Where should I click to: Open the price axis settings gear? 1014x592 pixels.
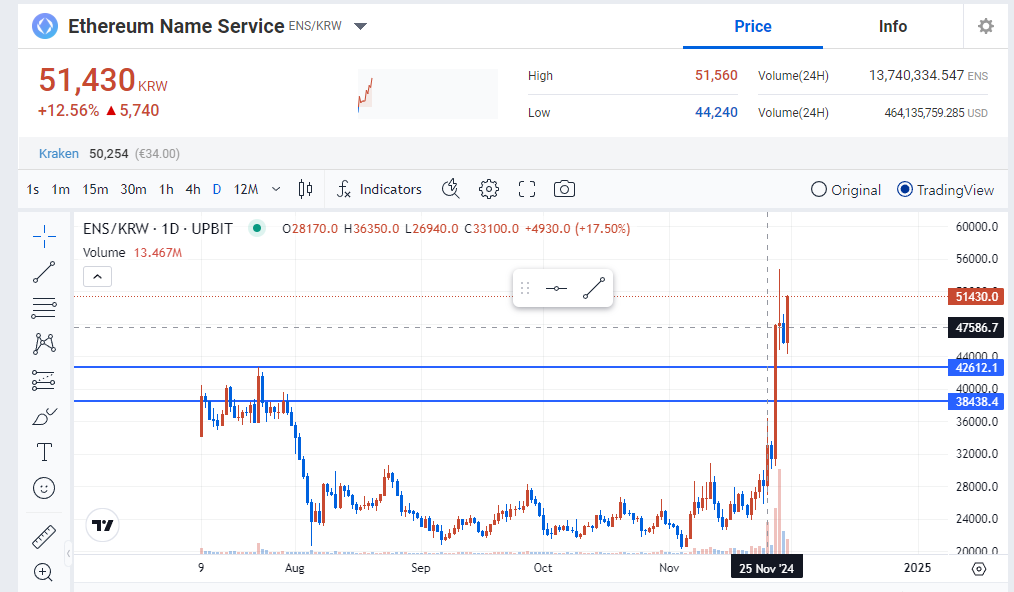coord(979,569)
